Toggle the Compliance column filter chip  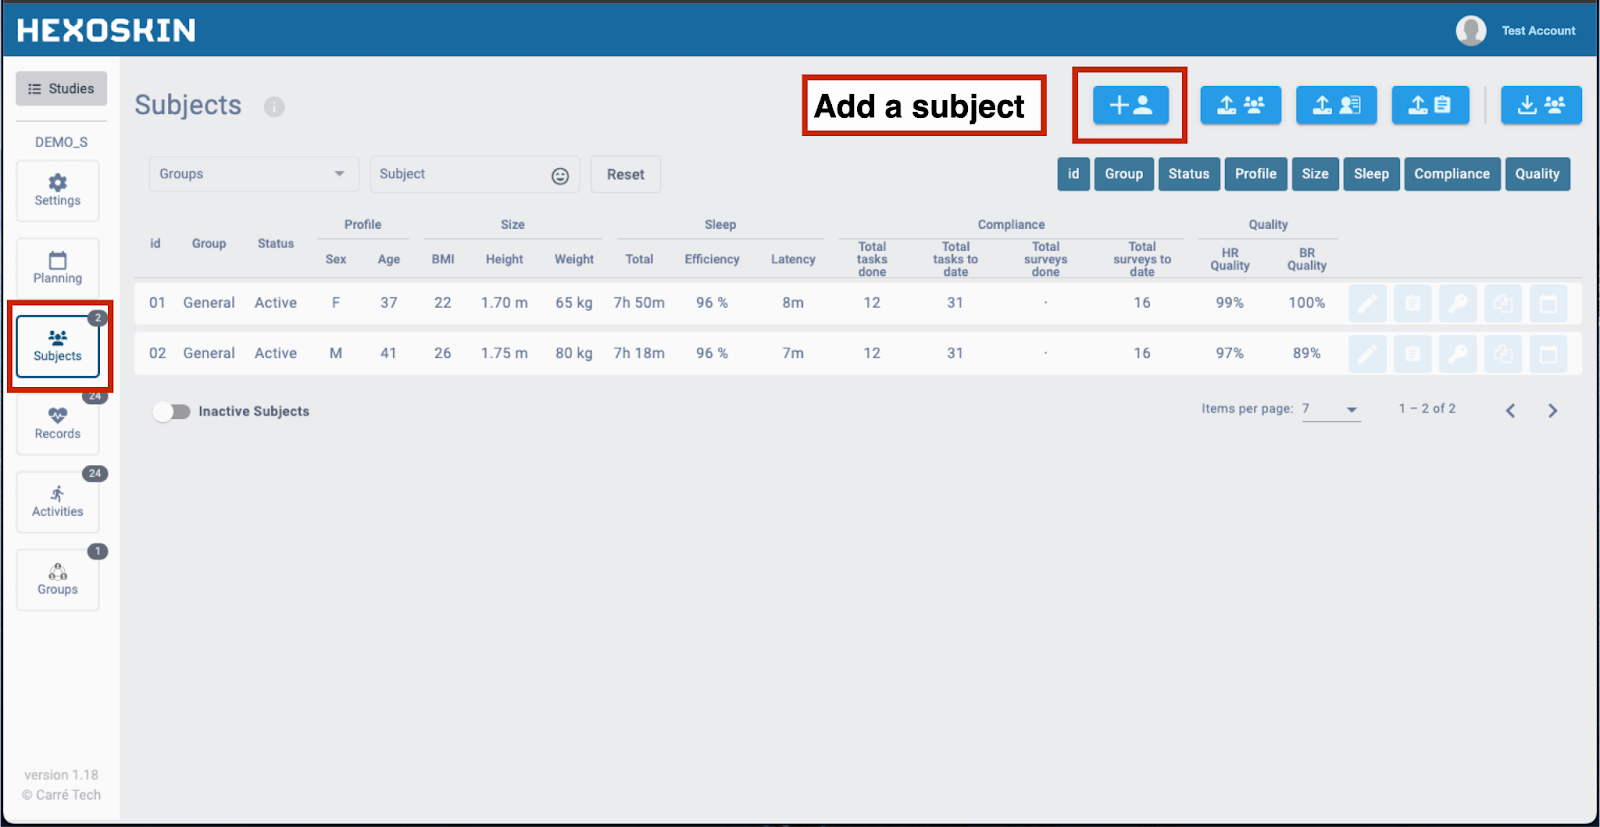[1451, 174]
